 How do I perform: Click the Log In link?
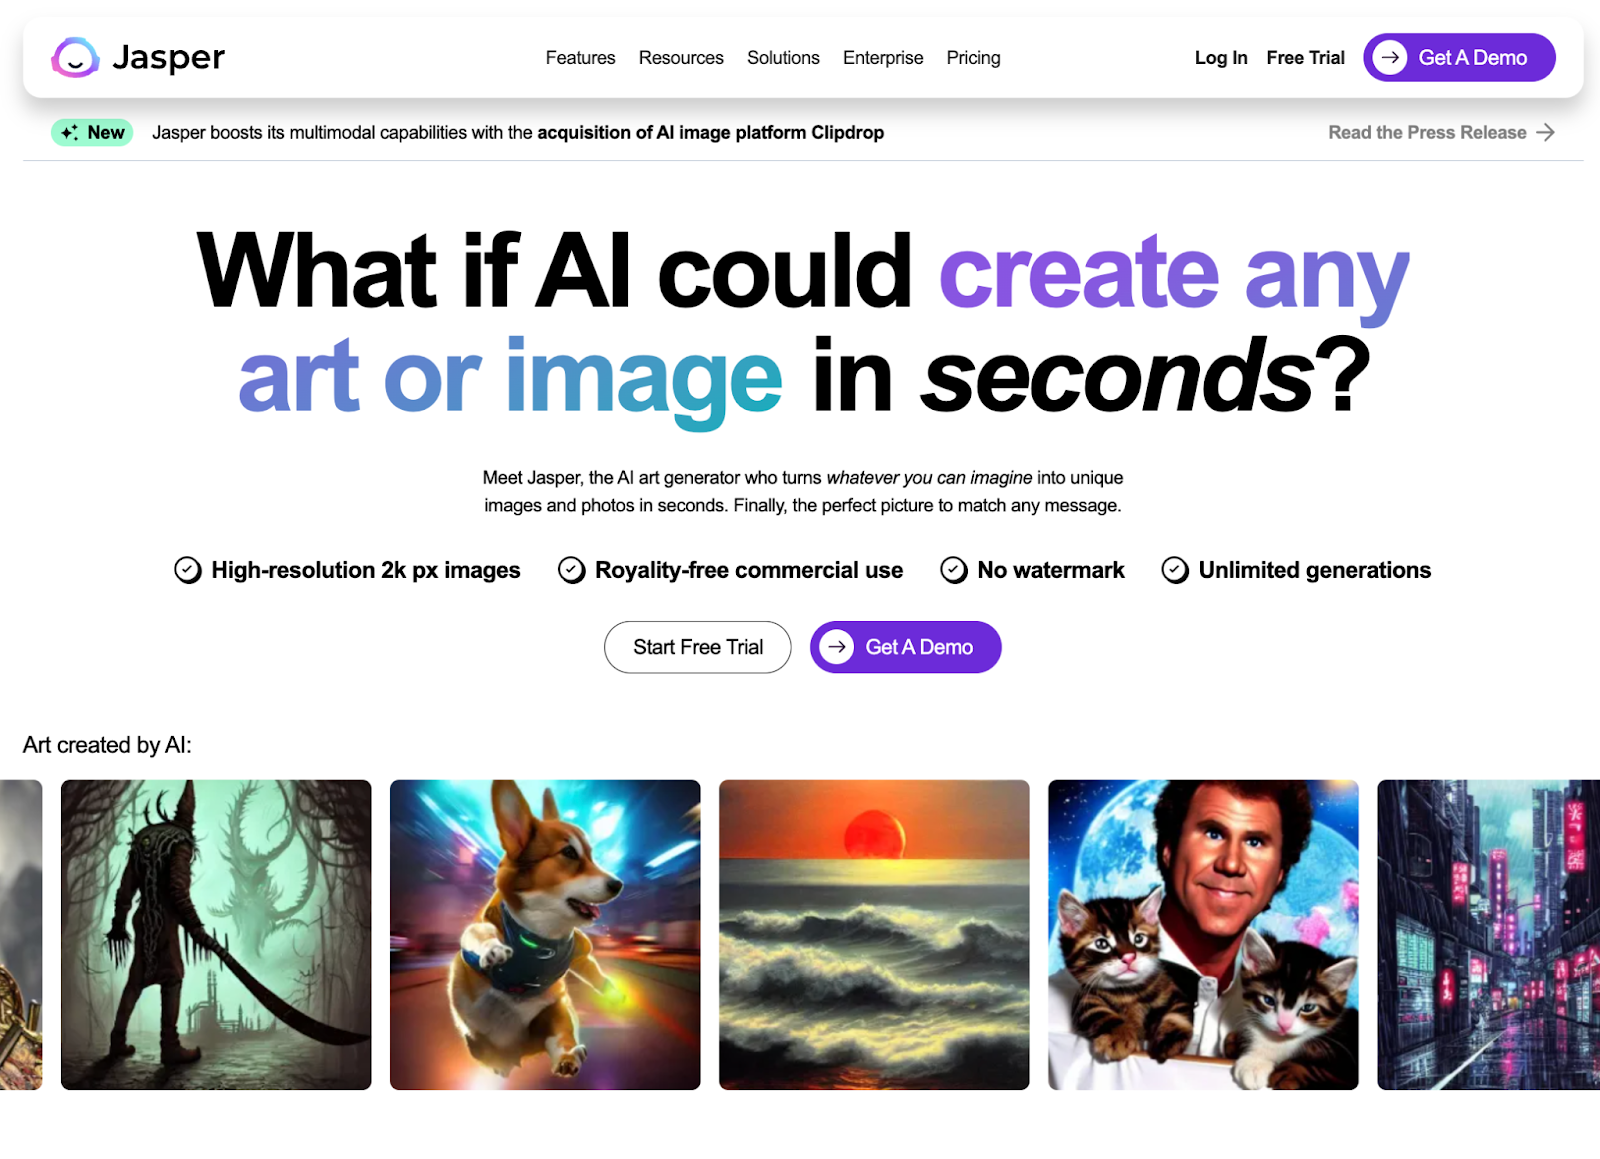[1221, 58]
